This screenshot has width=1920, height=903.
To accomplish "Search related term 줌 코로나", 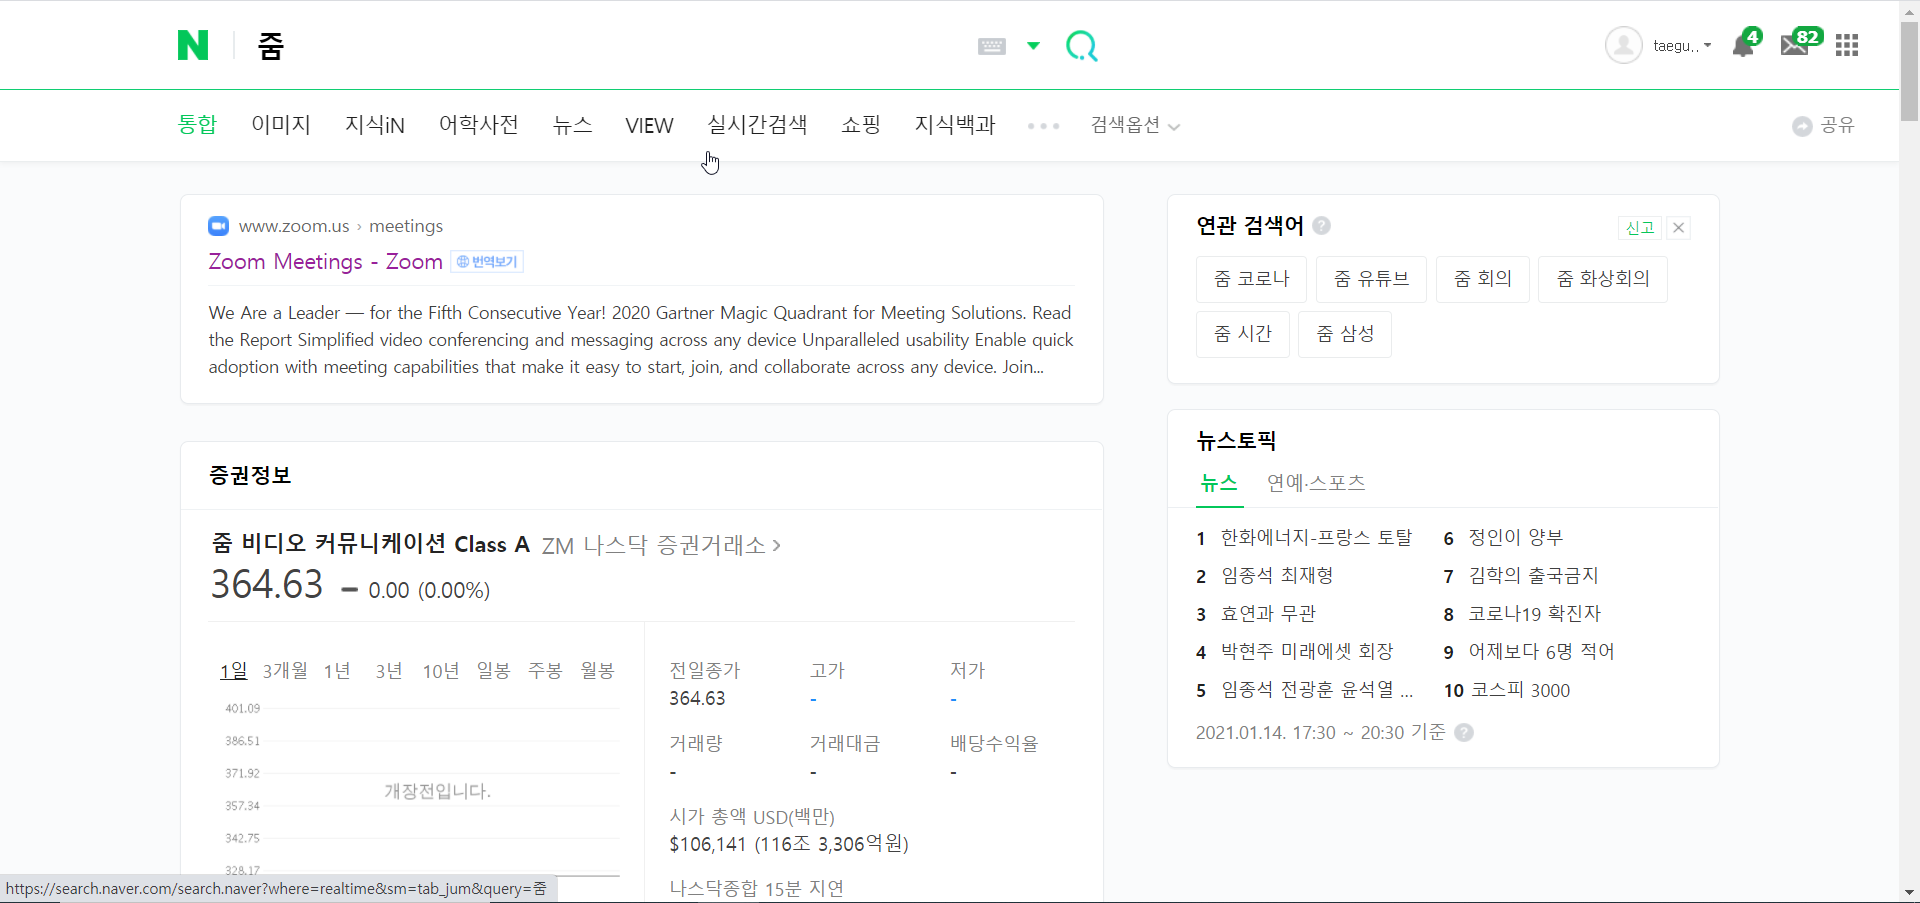I will coord(1251,279).
